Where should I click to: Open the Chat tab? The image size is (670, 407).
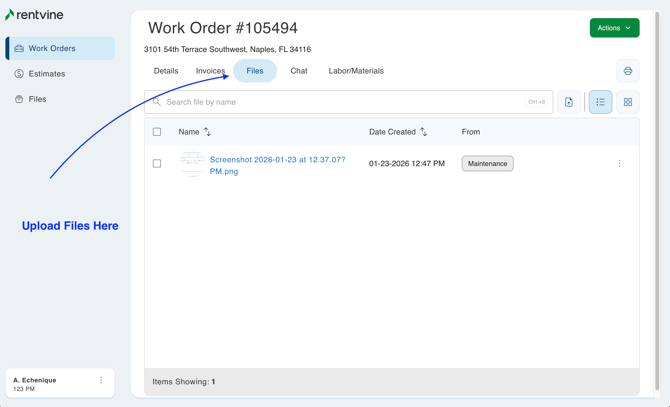pyautogui.click(x=299, y=71)
